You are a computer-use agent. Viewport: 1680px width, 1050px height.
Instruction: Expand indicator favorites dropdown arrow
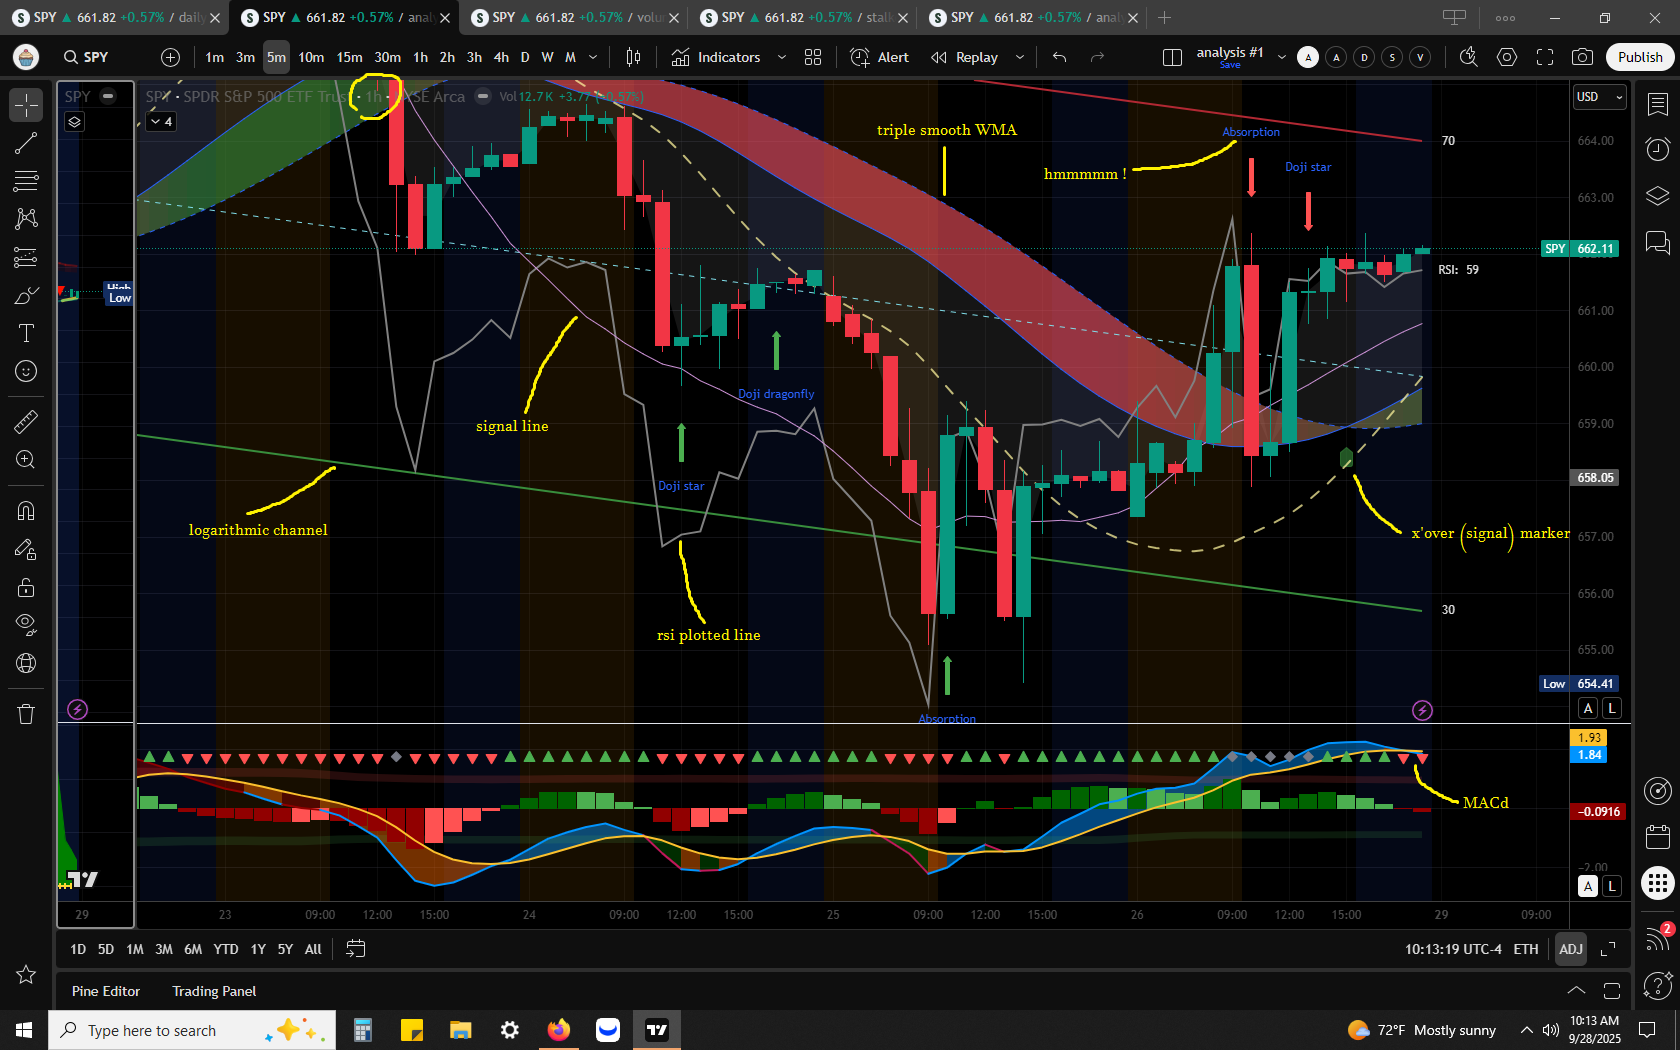pos(782,57)
